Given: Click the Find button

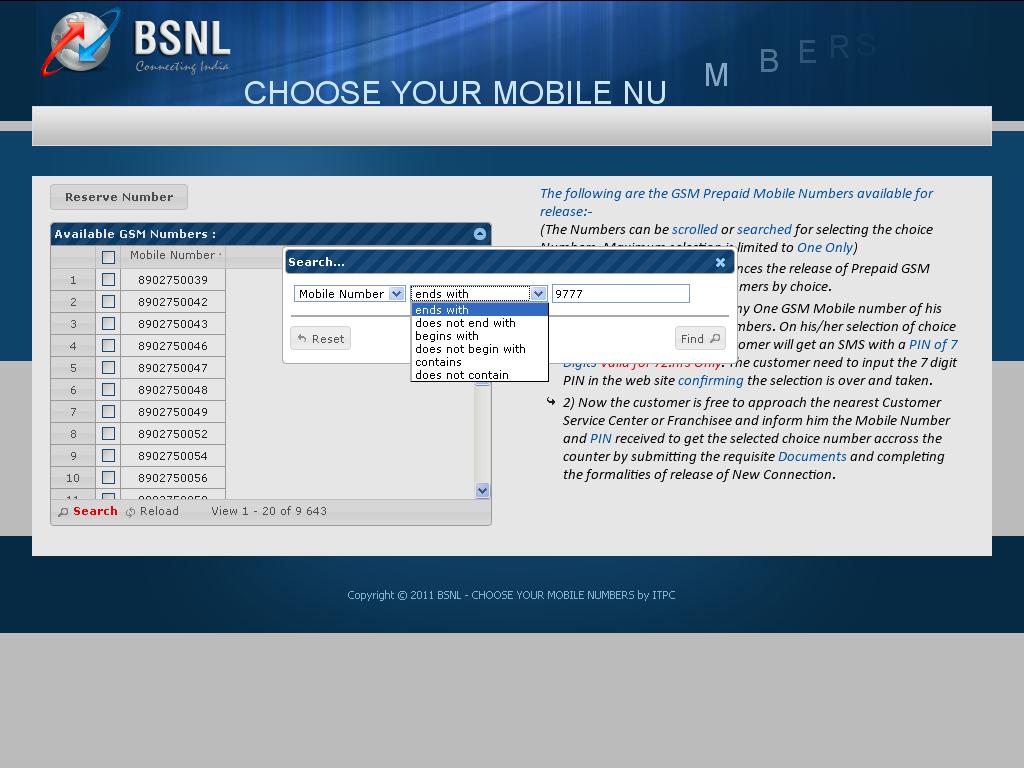Looking at the screenshot, I should click(700, 338).
